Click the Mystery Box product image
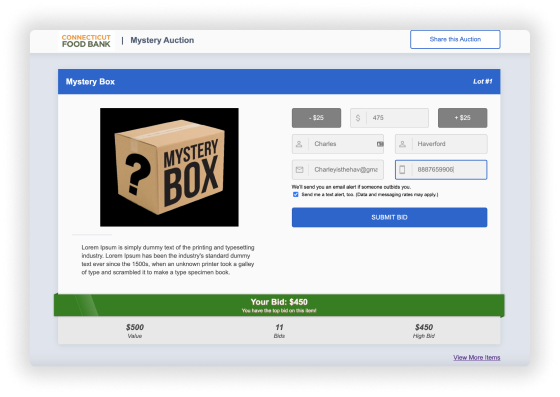Viewport: 560px width, 397px height. coord(169,167)
